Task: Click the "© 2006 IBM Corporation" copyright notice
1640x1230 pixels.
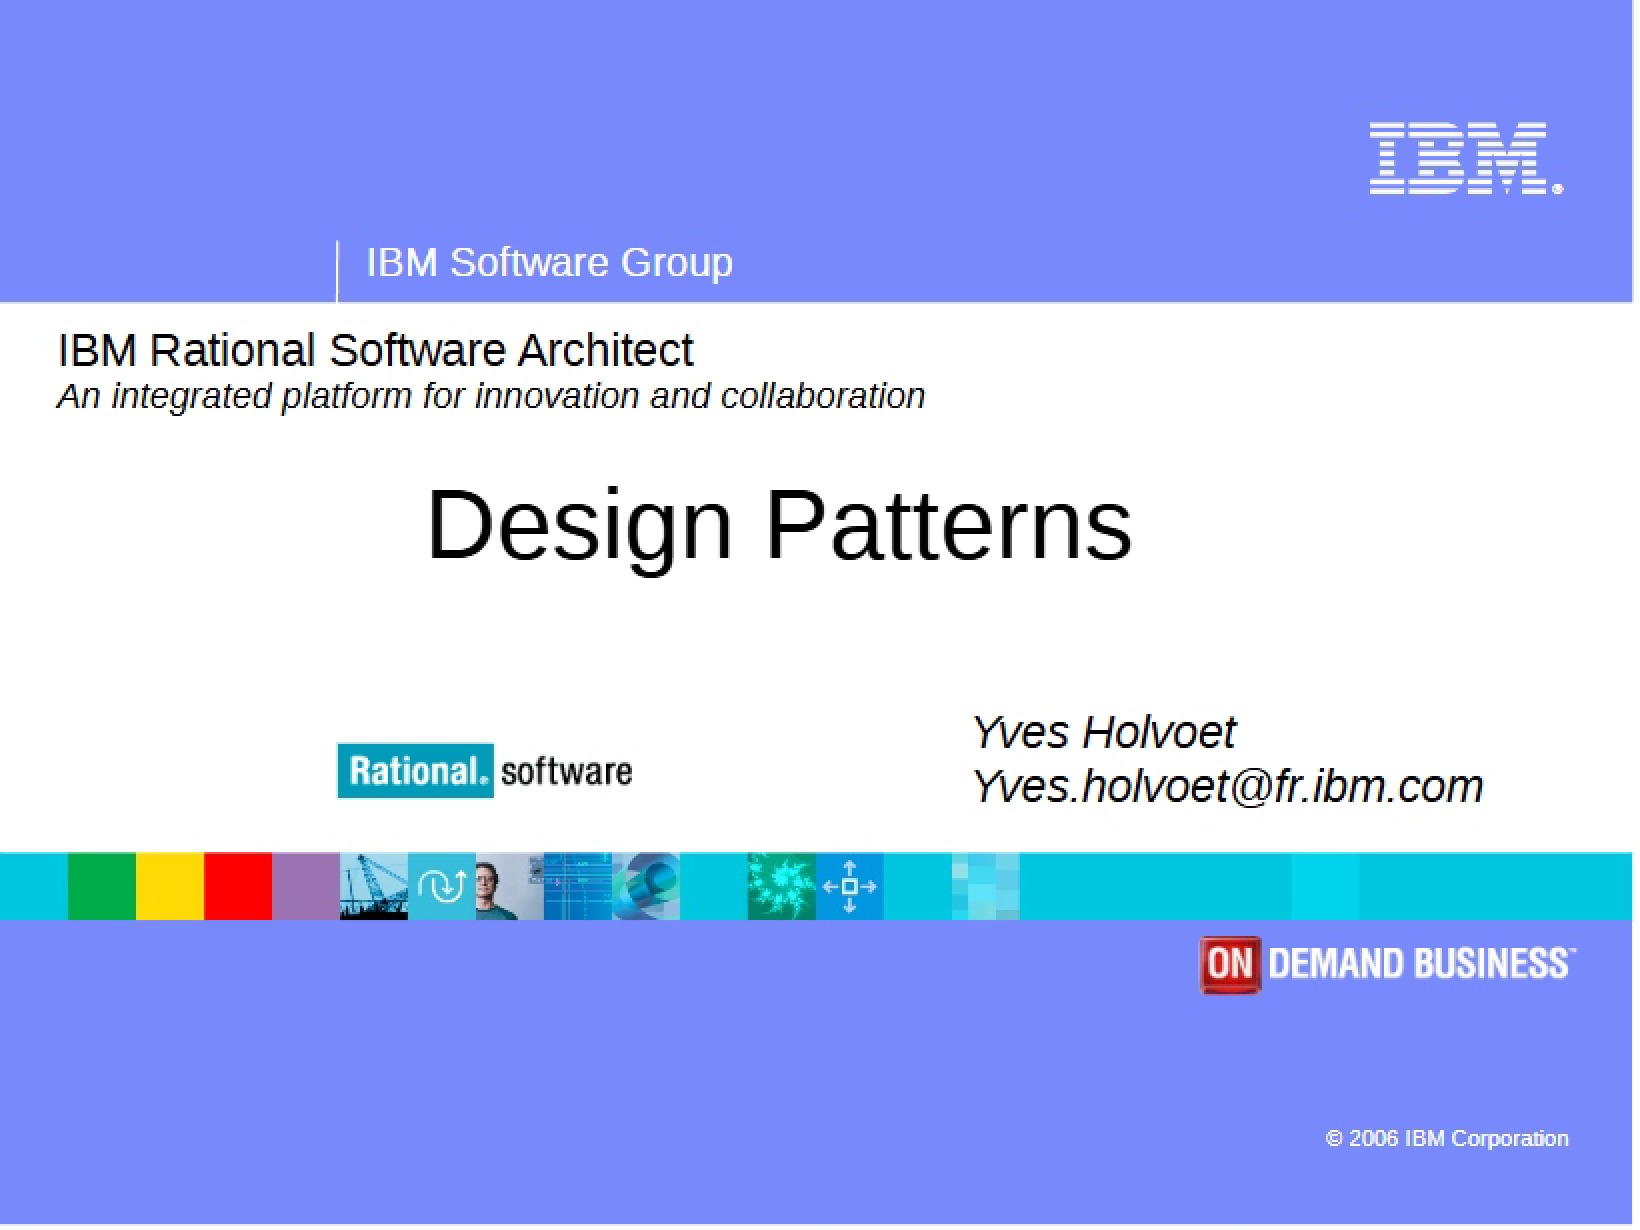Action: [x=1447, y=1138]
